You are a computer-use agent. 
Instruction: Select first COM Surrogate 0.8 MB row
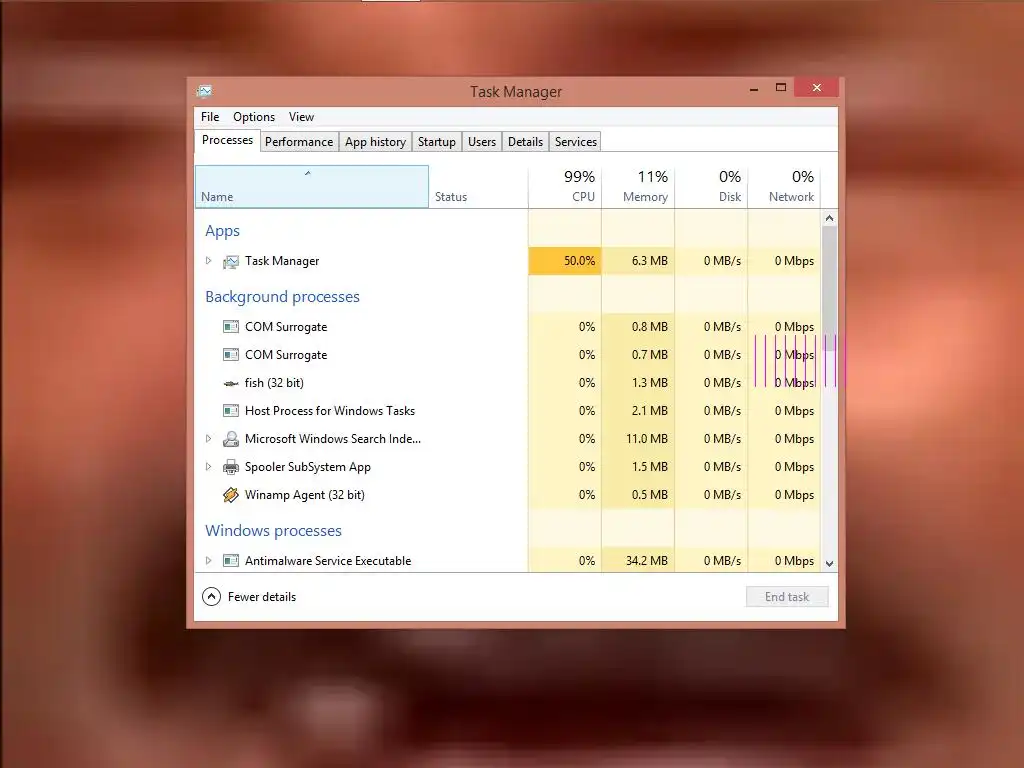tap(507, 327)
